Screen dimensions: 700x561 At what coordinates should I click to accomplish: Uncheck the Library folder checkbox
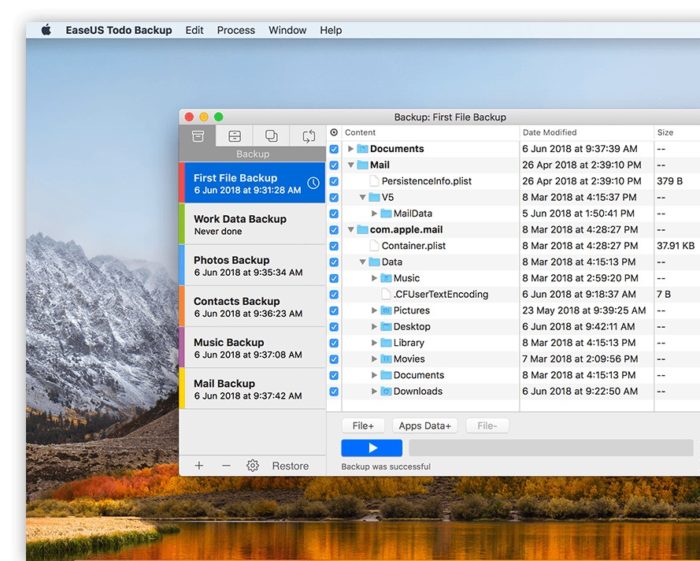(x=334, y=343)
